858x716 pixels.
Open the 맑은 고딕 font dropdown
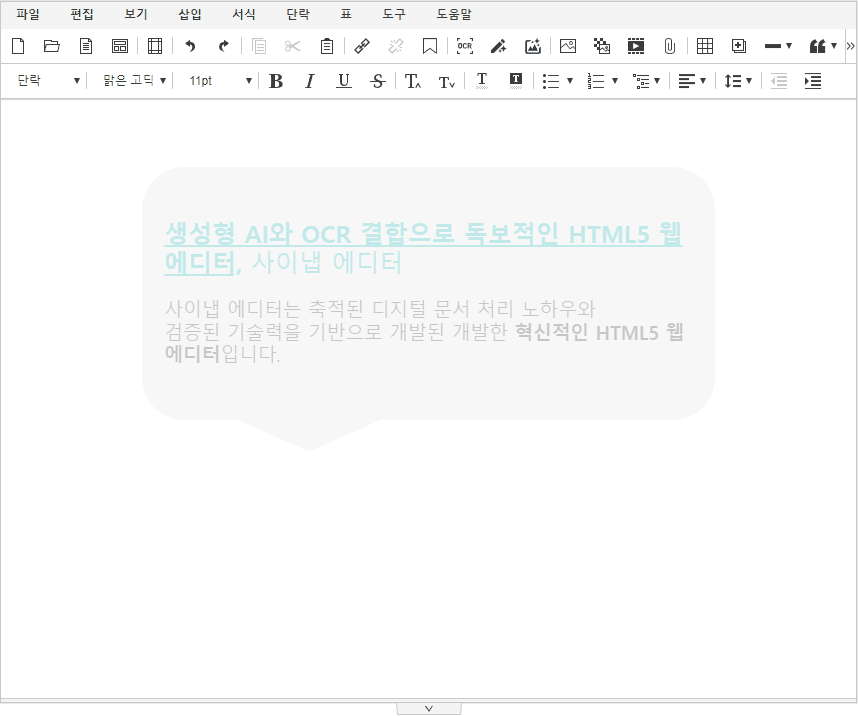[134, 81]
